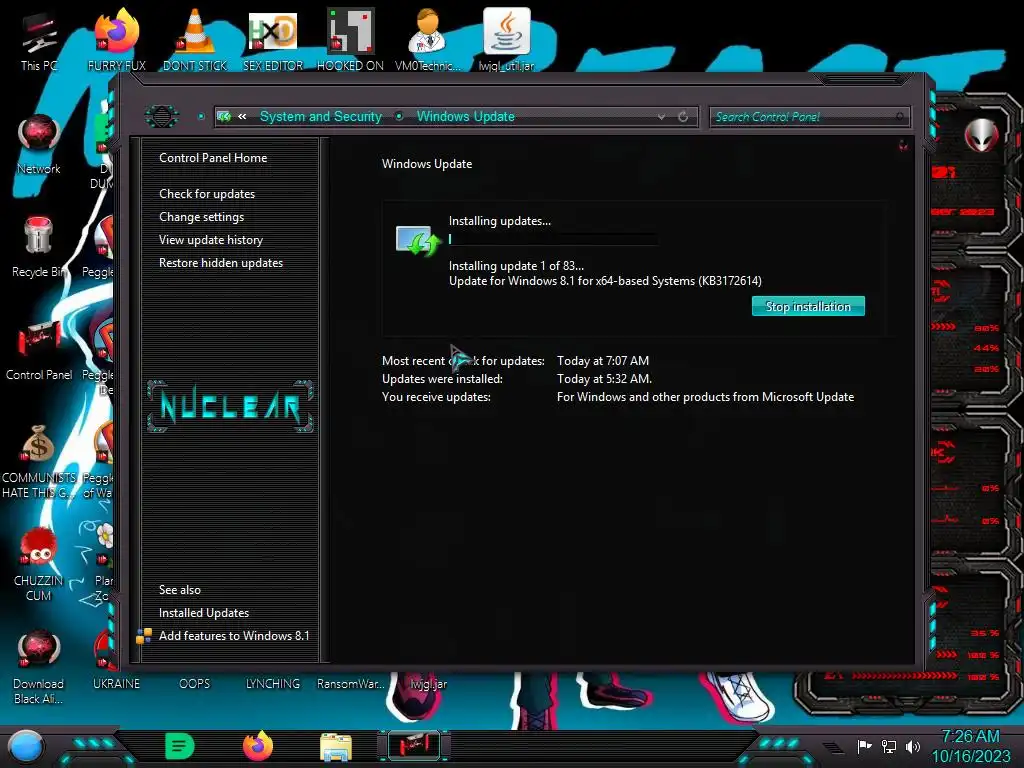Open Change settings link

[201, 217]
